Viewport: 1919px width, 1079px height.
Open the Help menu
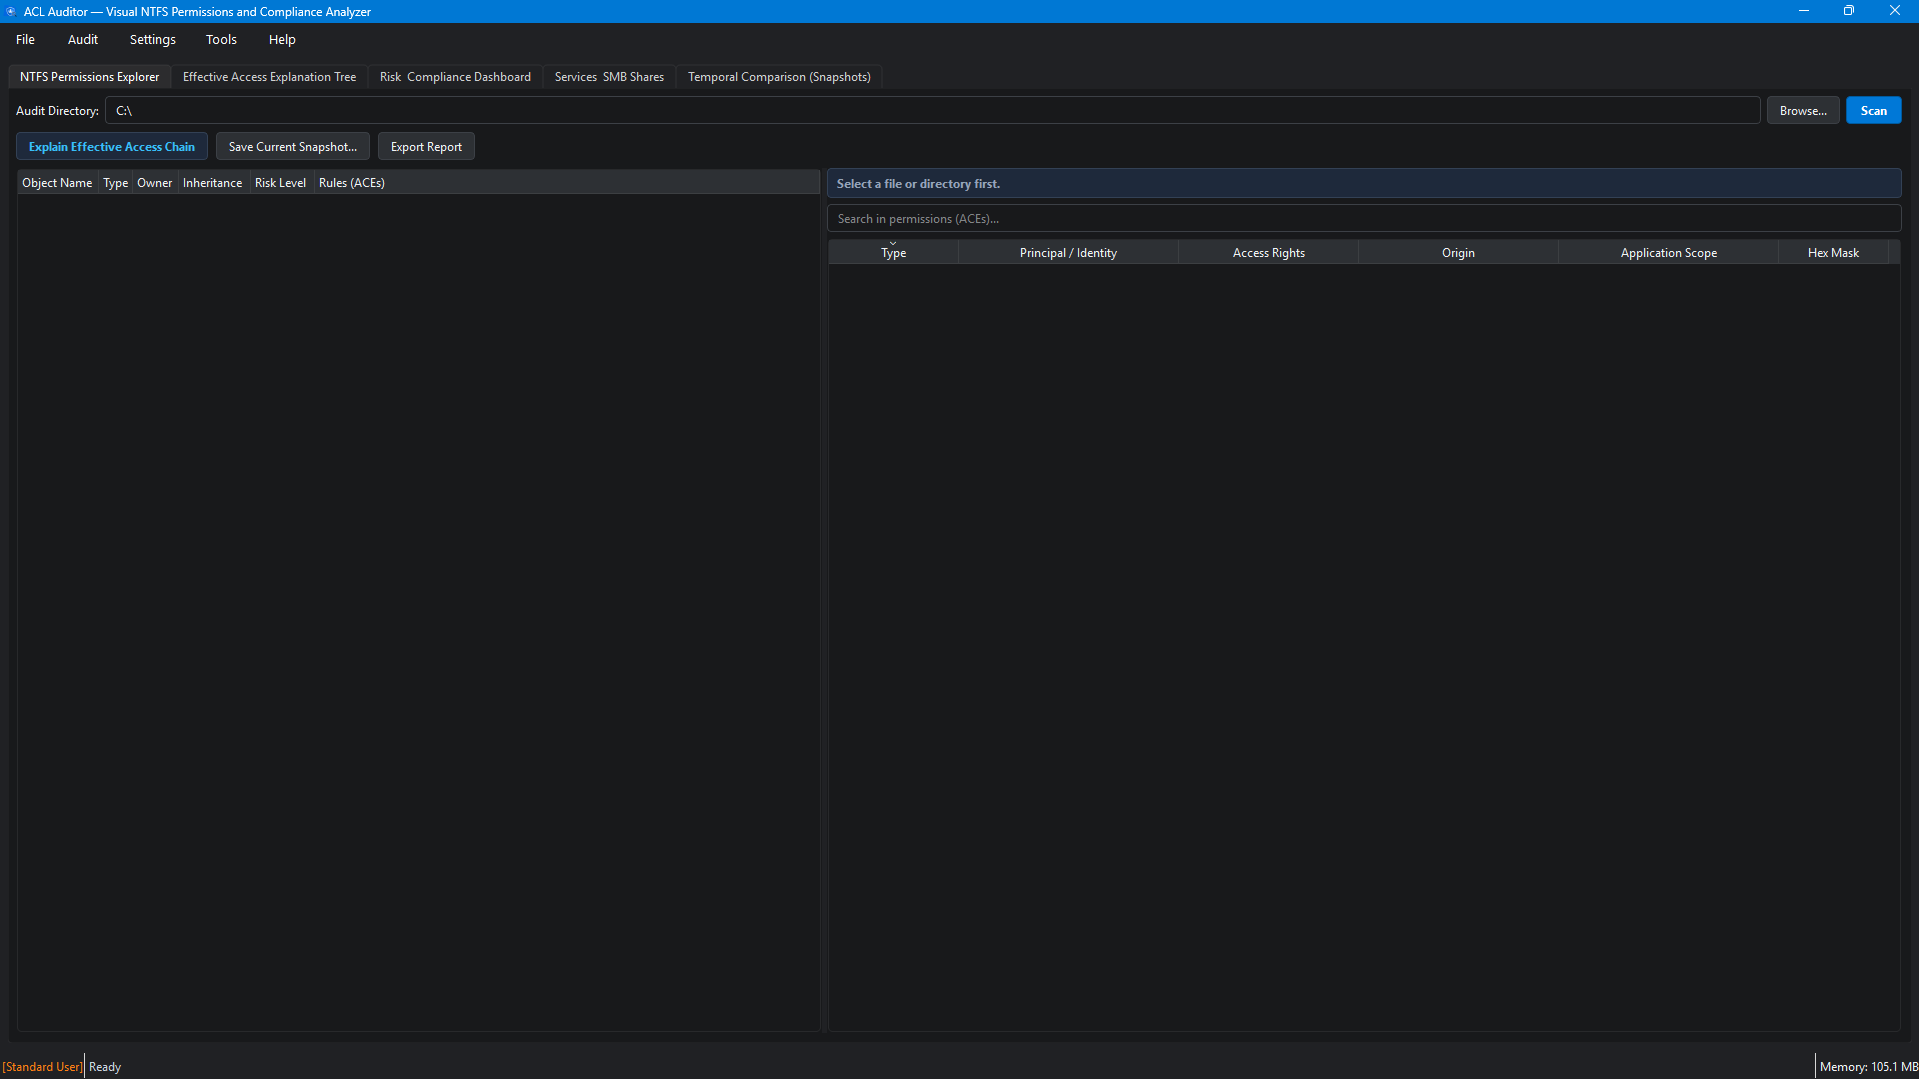(282, 40)
